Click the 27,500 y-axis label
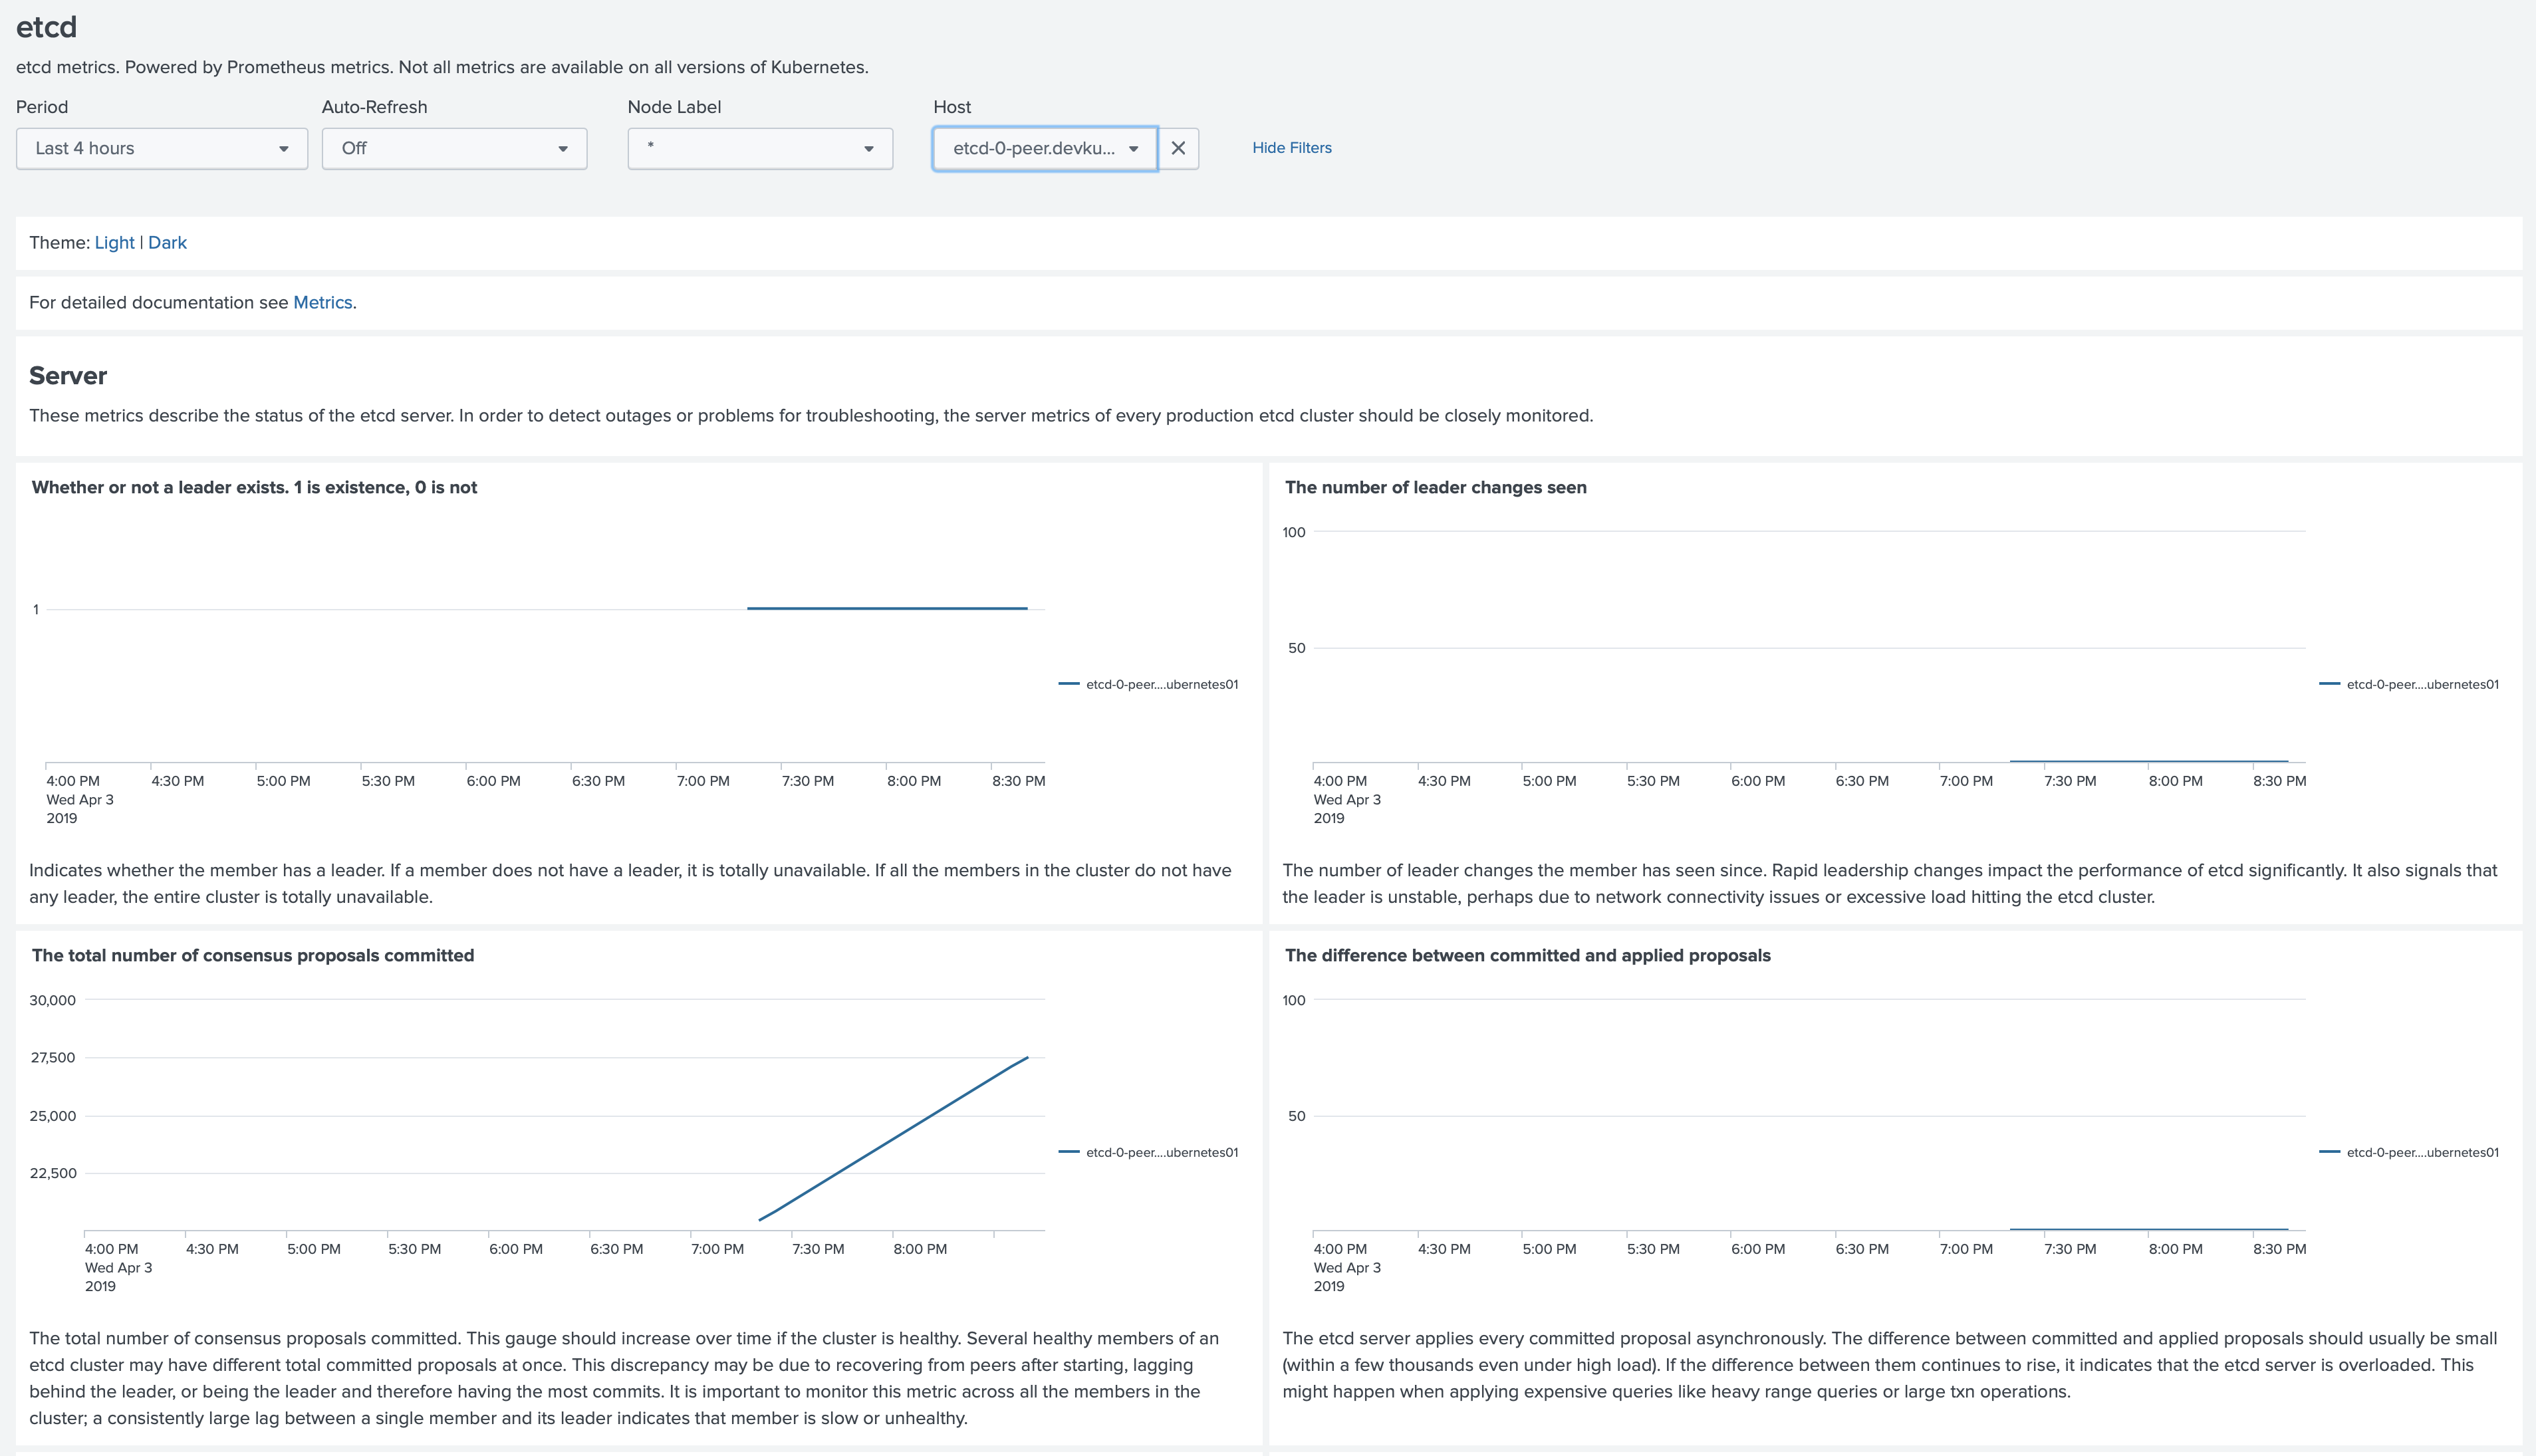Viewport: 2536px width, 1456px height. tap(52, 1058)
